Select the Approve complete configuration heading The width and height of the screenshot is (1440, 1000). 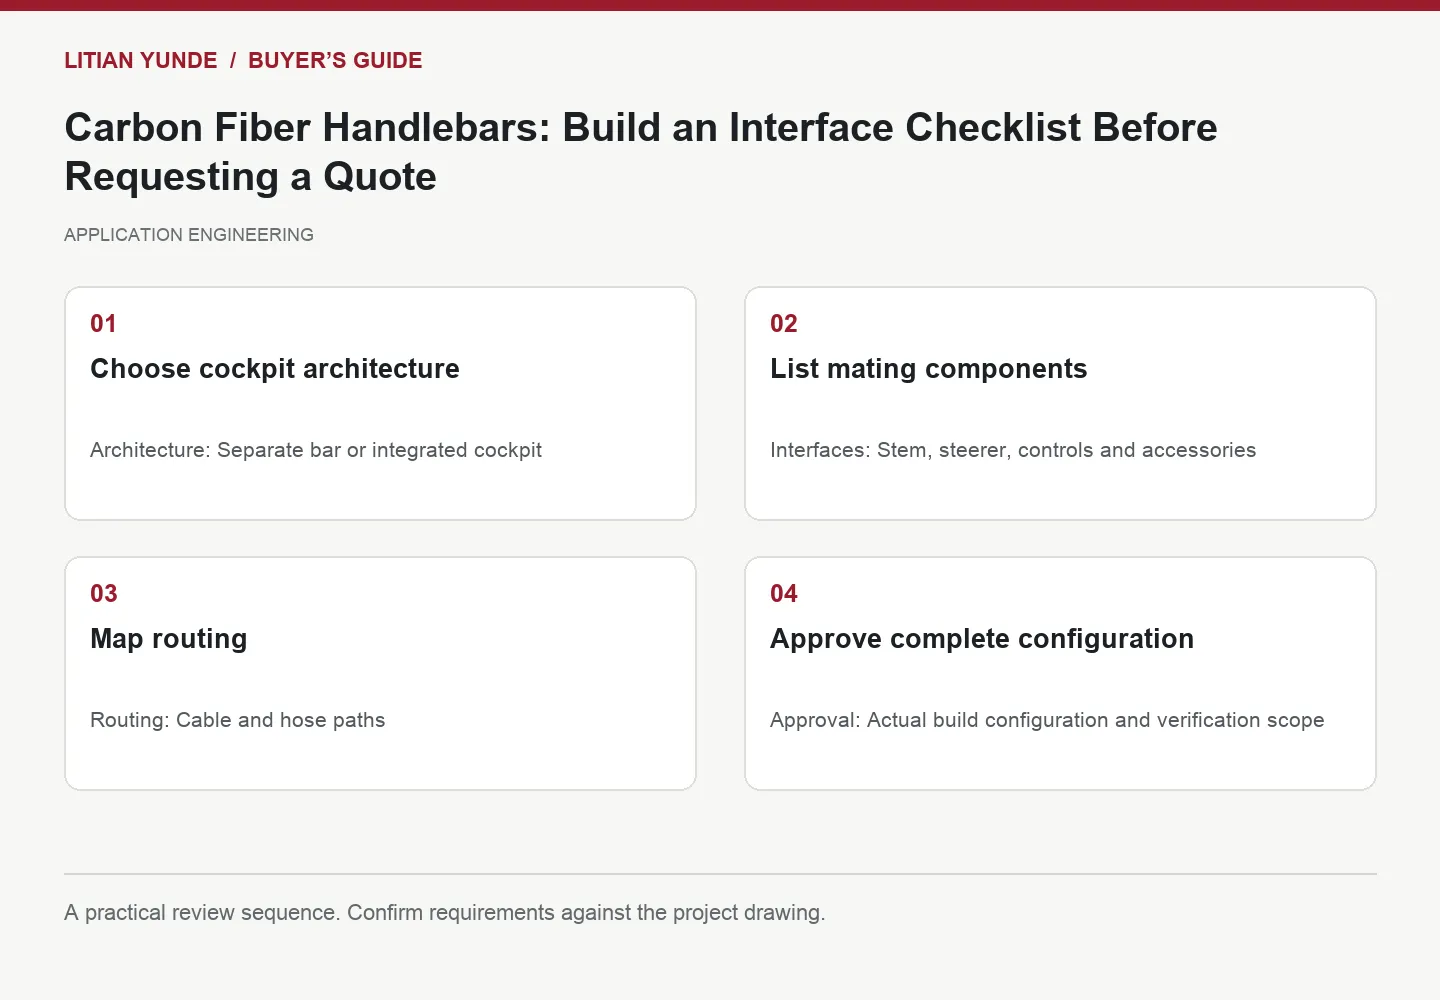point(982,639)
